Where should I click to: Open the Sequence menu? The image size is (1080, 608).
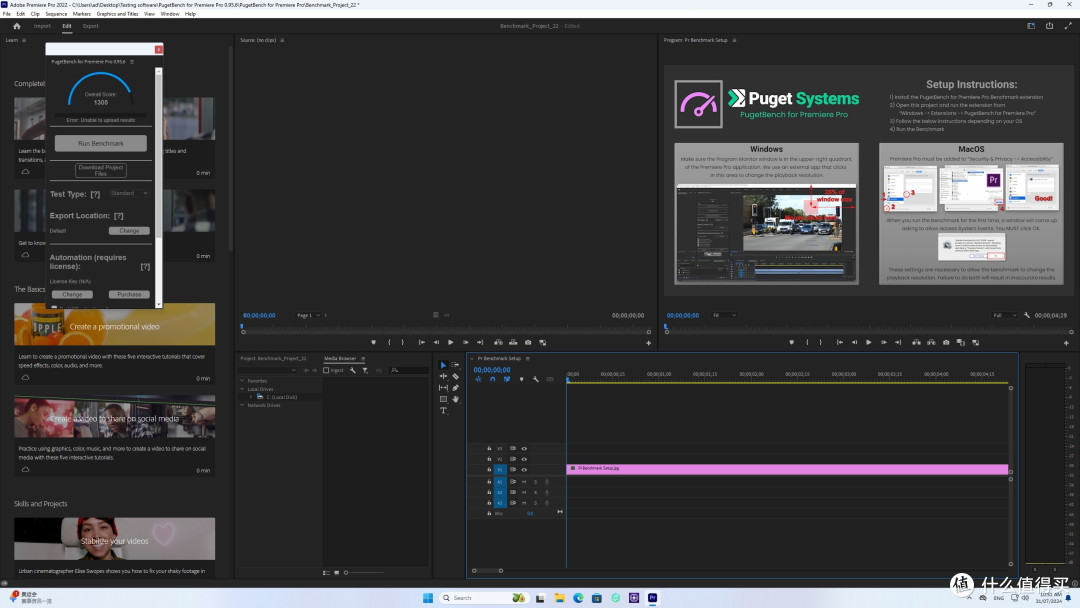tap(56, 14)
